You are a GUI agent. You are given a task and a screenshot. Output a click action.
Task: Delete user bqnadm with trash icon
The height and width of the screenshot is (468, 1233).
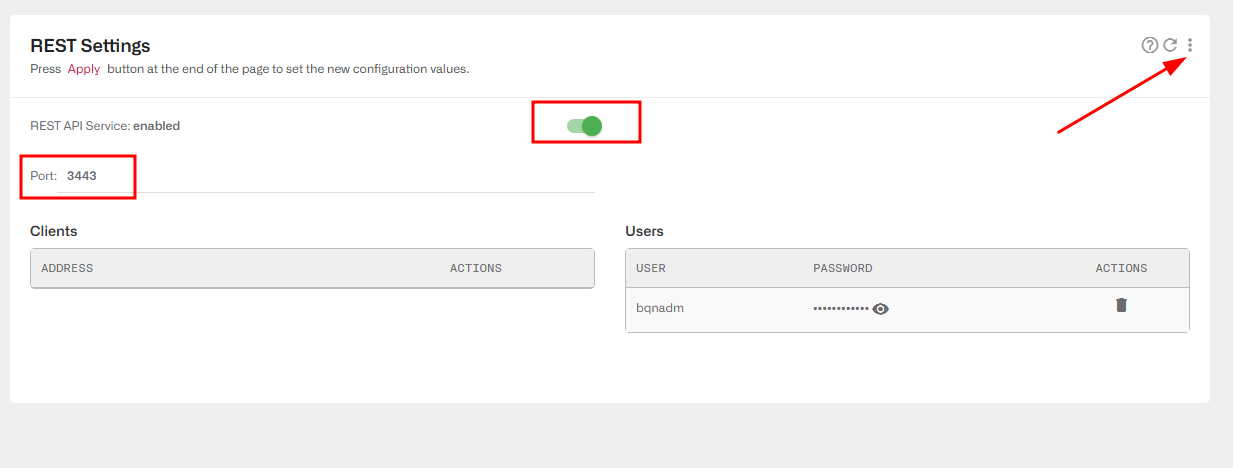[1121, 305]
